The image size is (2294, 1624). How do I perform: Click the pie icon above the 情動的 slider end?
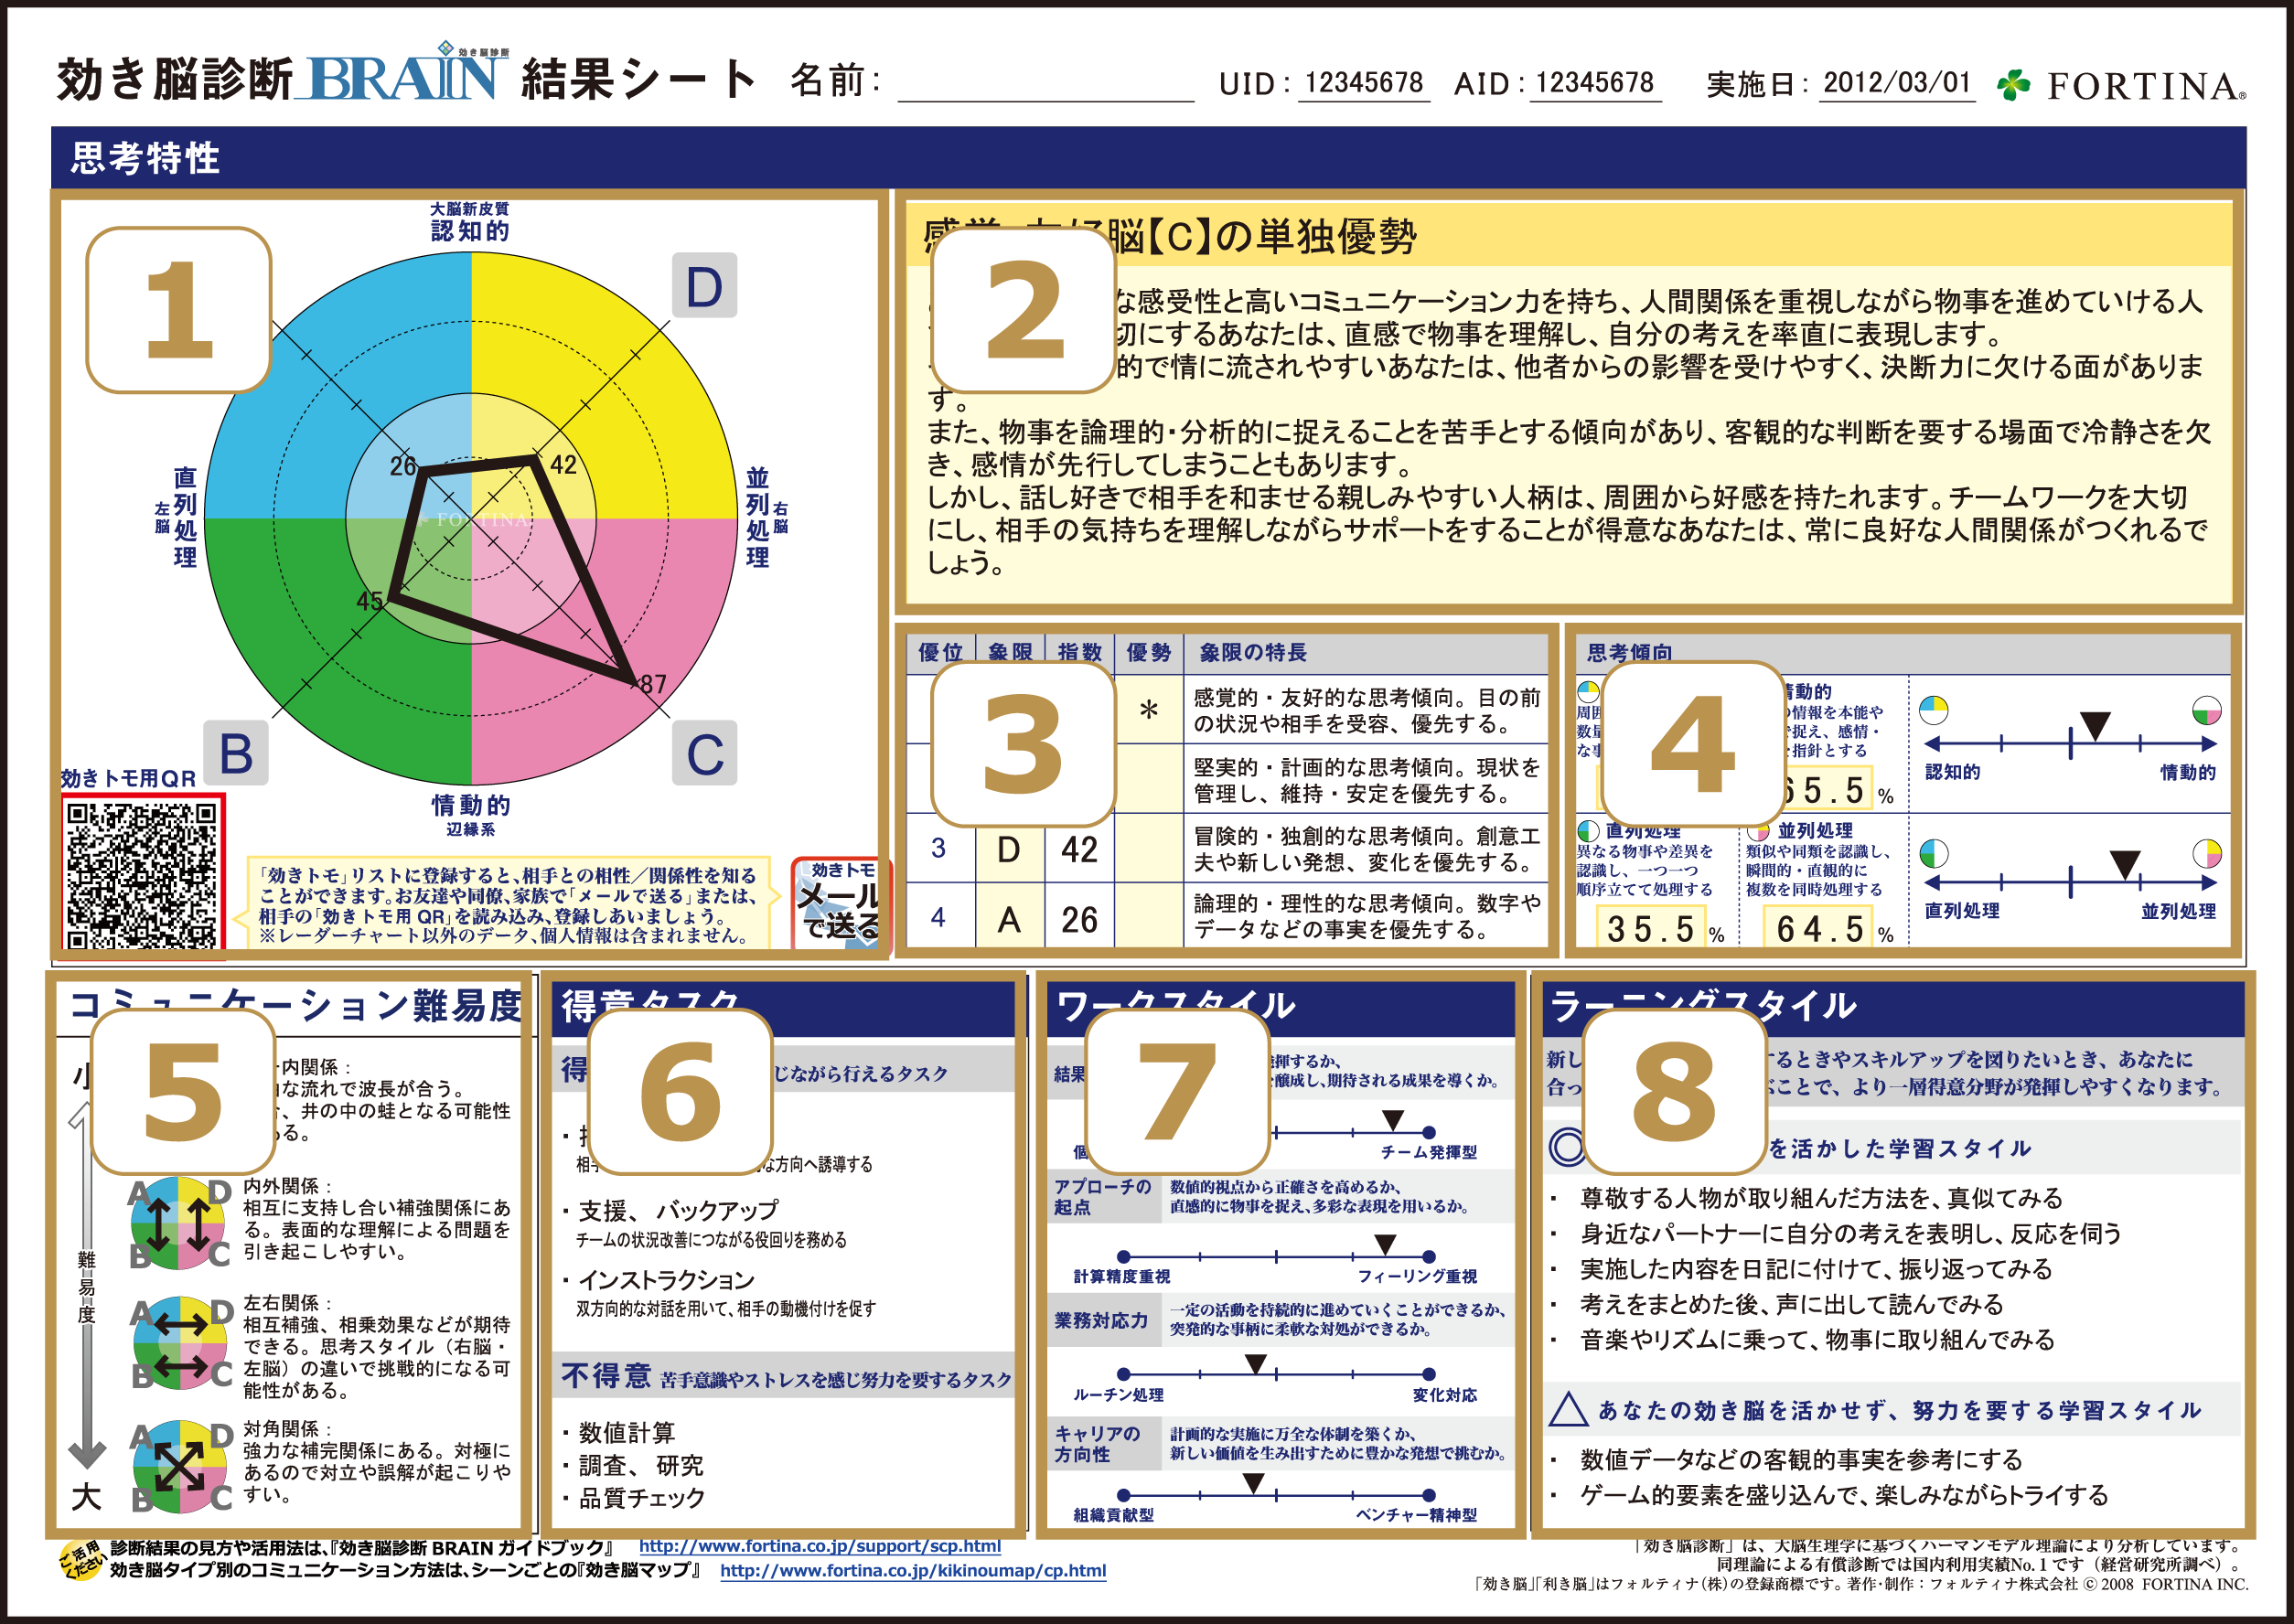[2207, 710]
